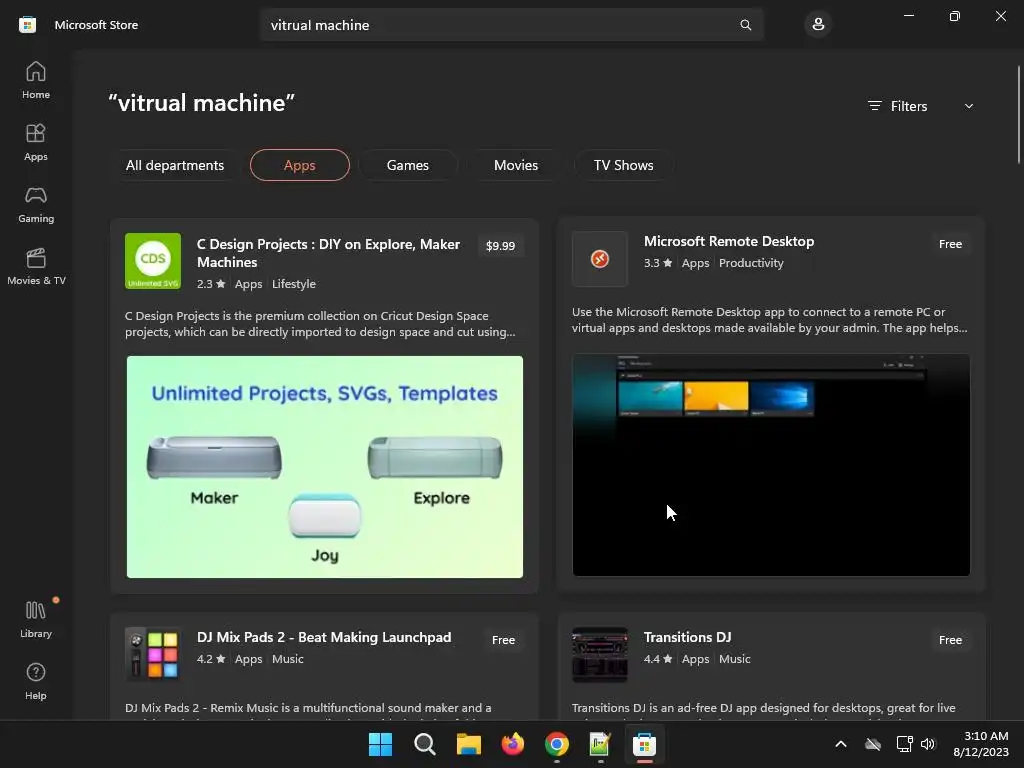
Task: Open File Explorer from the taskbar
Action: (468, 744)
